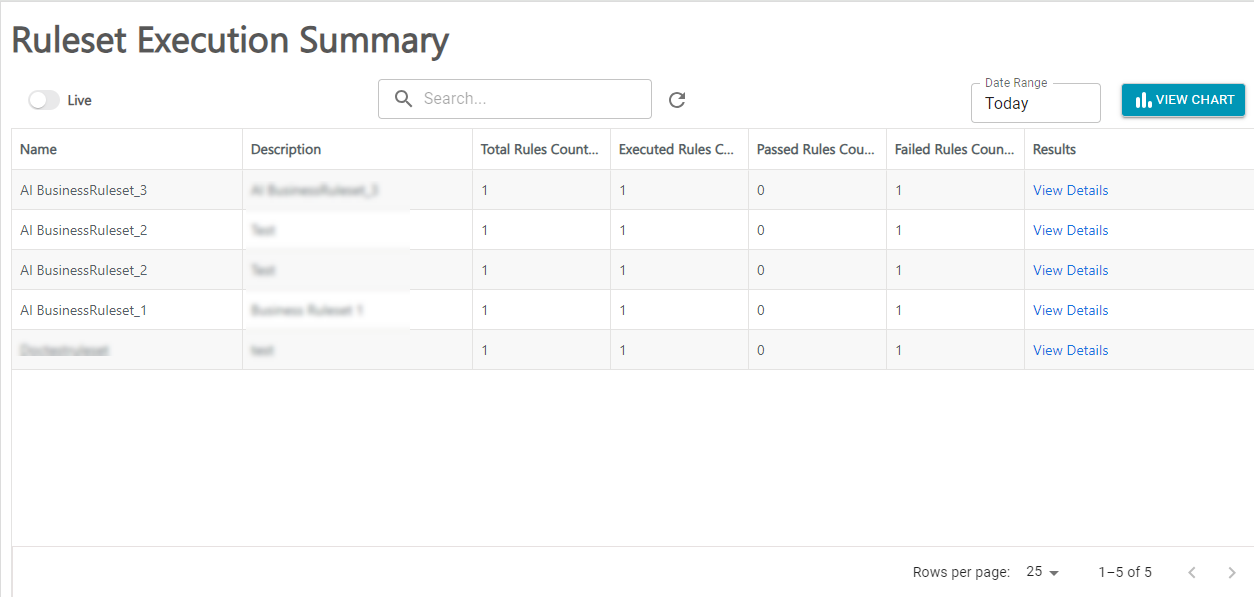Select the AI BusinessRuleset_1 row name
The width and height of the screenshot is (1254, 597).
[84, 310]
